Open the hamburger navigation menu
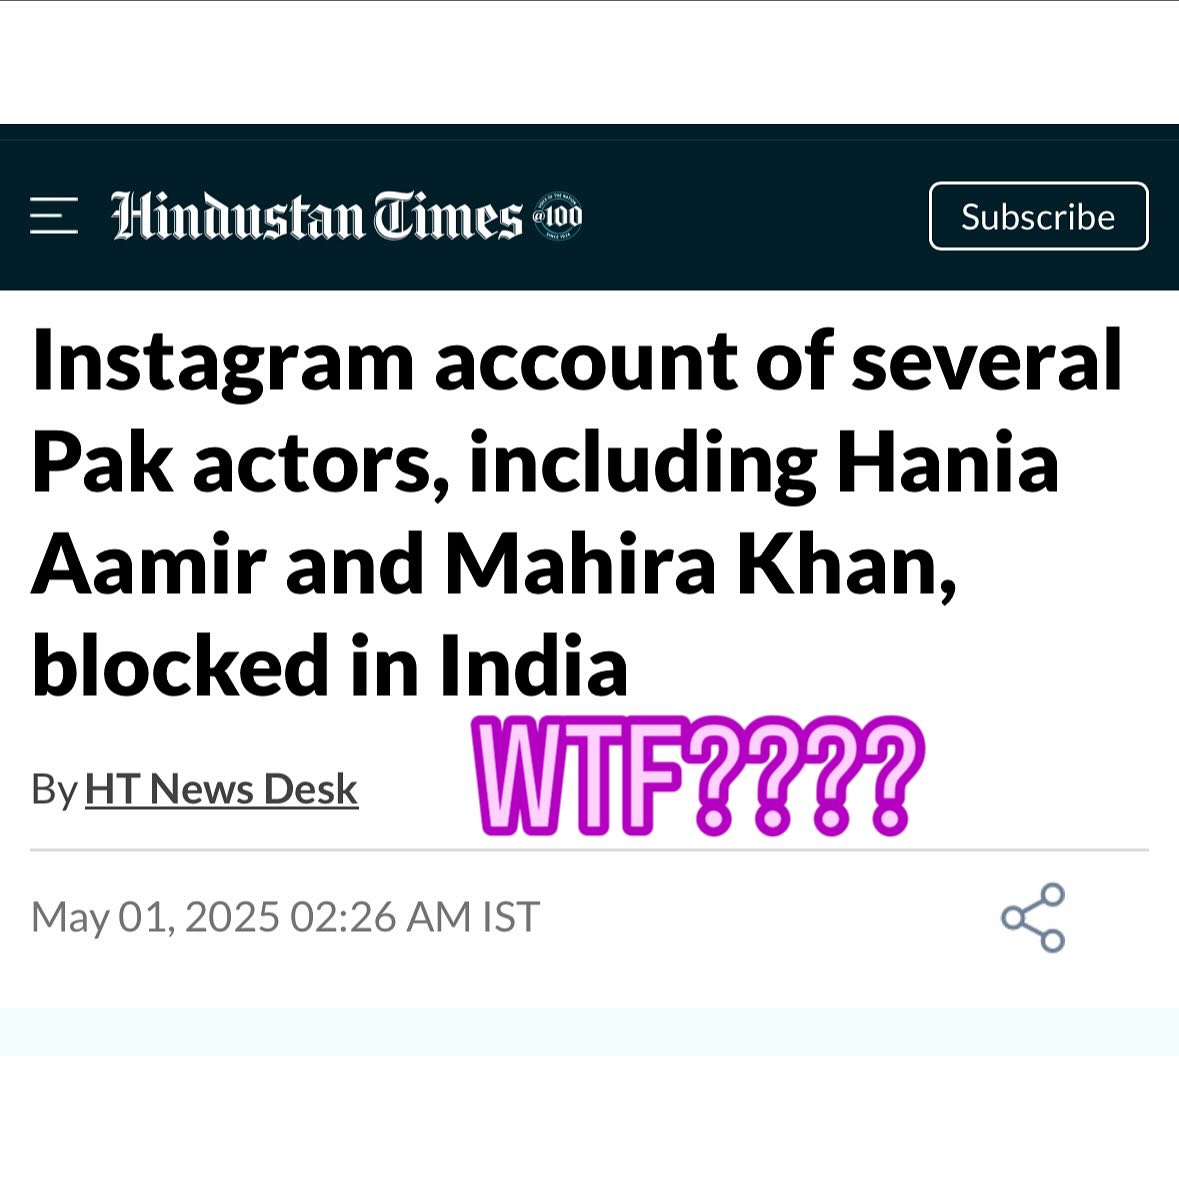Screen dimensions: 1179x1179 (x=54, y=216)
